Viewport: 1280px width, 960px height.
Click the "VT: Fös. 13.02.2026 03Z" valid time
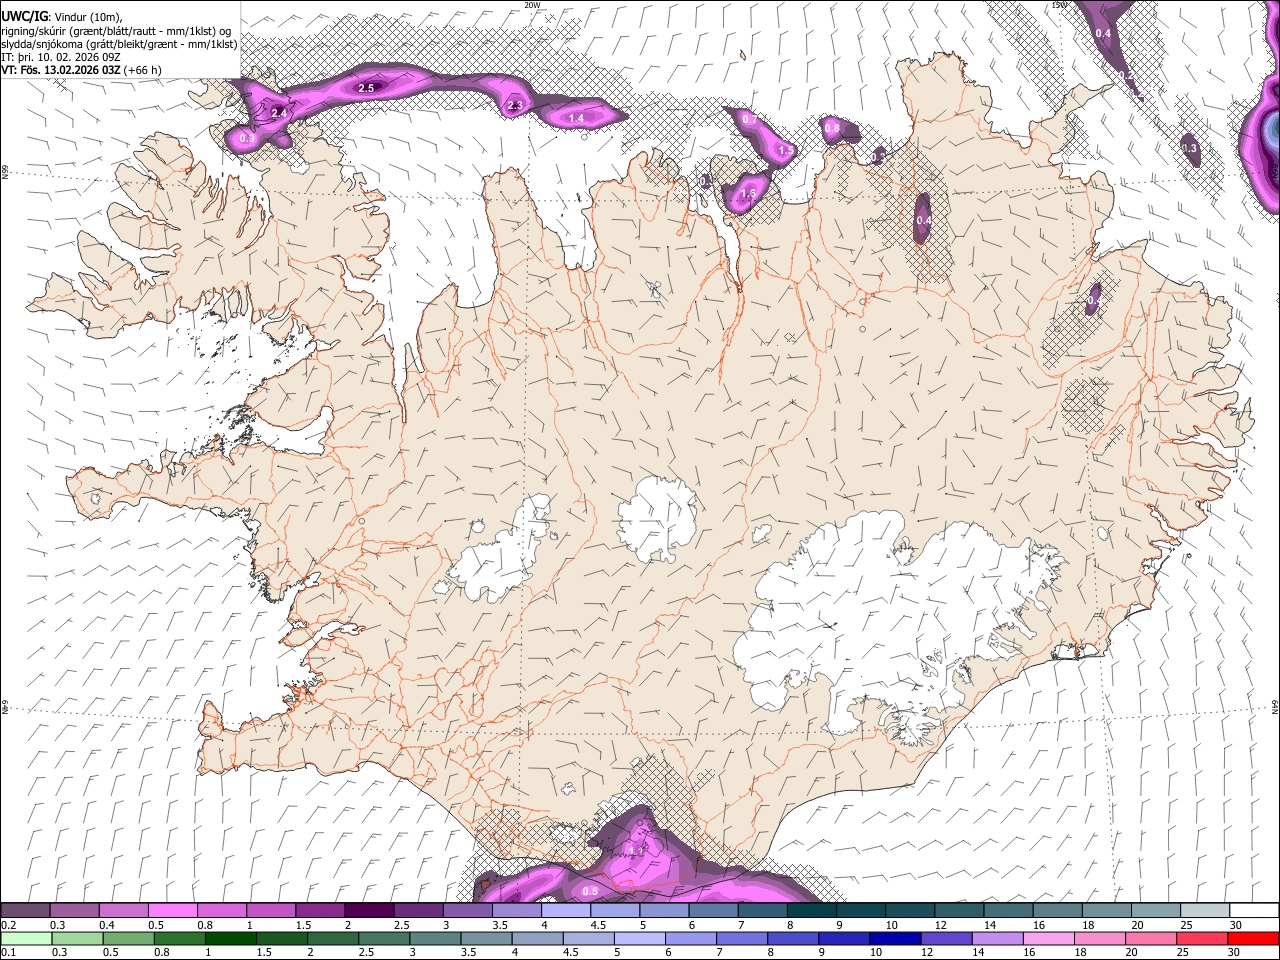pos(62,70)
